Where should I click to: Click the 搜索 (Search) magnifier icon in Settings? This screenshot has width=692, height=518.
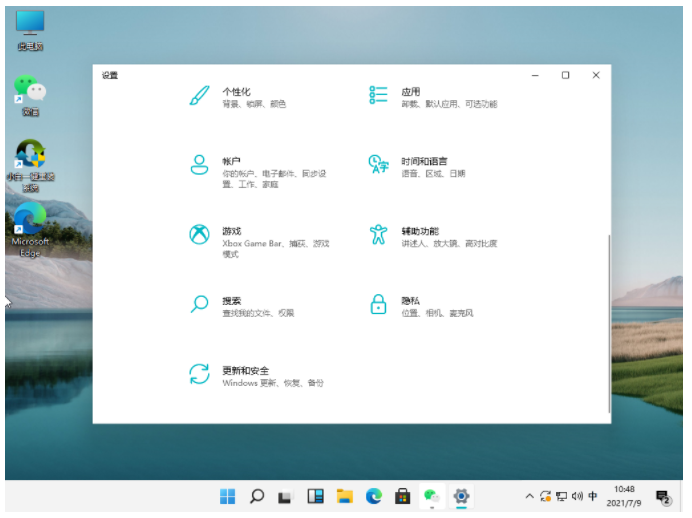tap(198, 304)
